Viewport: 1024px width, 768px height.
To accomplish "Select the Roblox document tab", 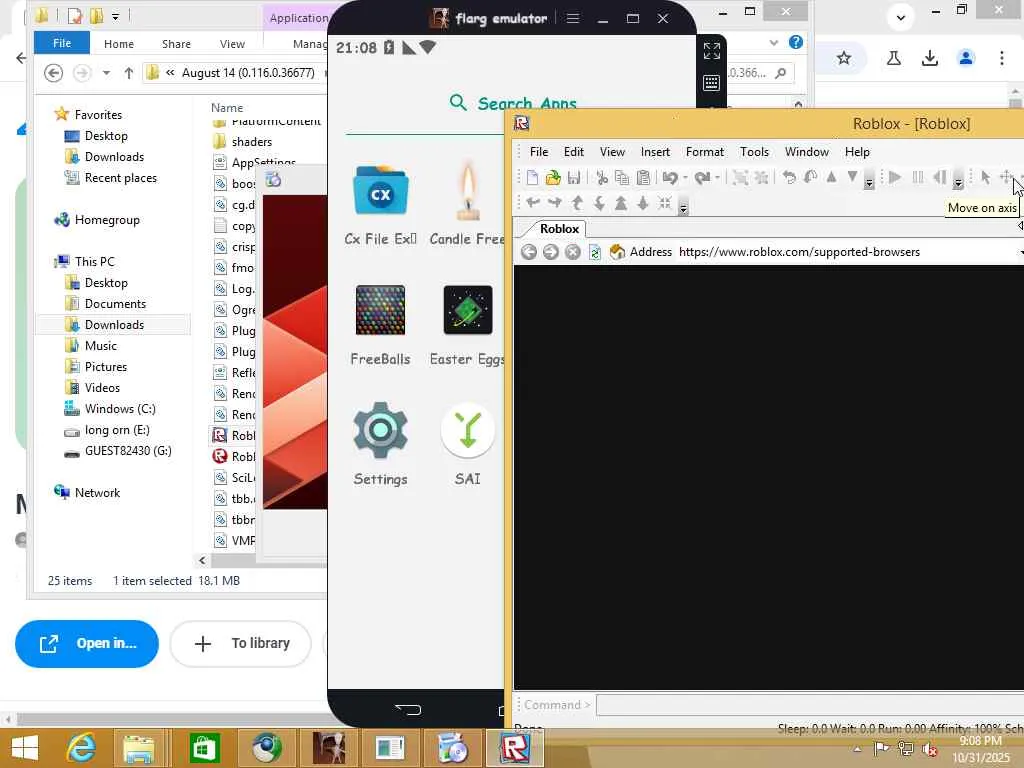I will point(559,229).
